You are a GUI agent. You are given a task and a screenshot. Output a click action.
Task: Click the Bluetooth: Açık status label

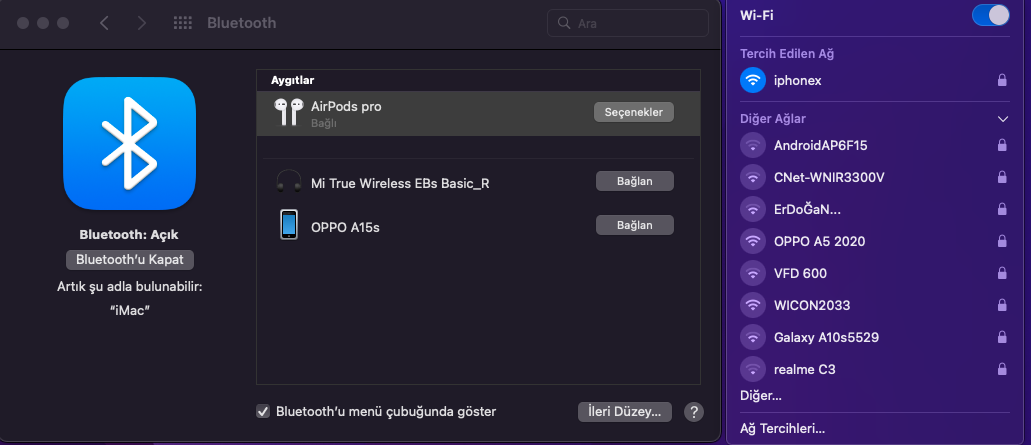[129, 234]
